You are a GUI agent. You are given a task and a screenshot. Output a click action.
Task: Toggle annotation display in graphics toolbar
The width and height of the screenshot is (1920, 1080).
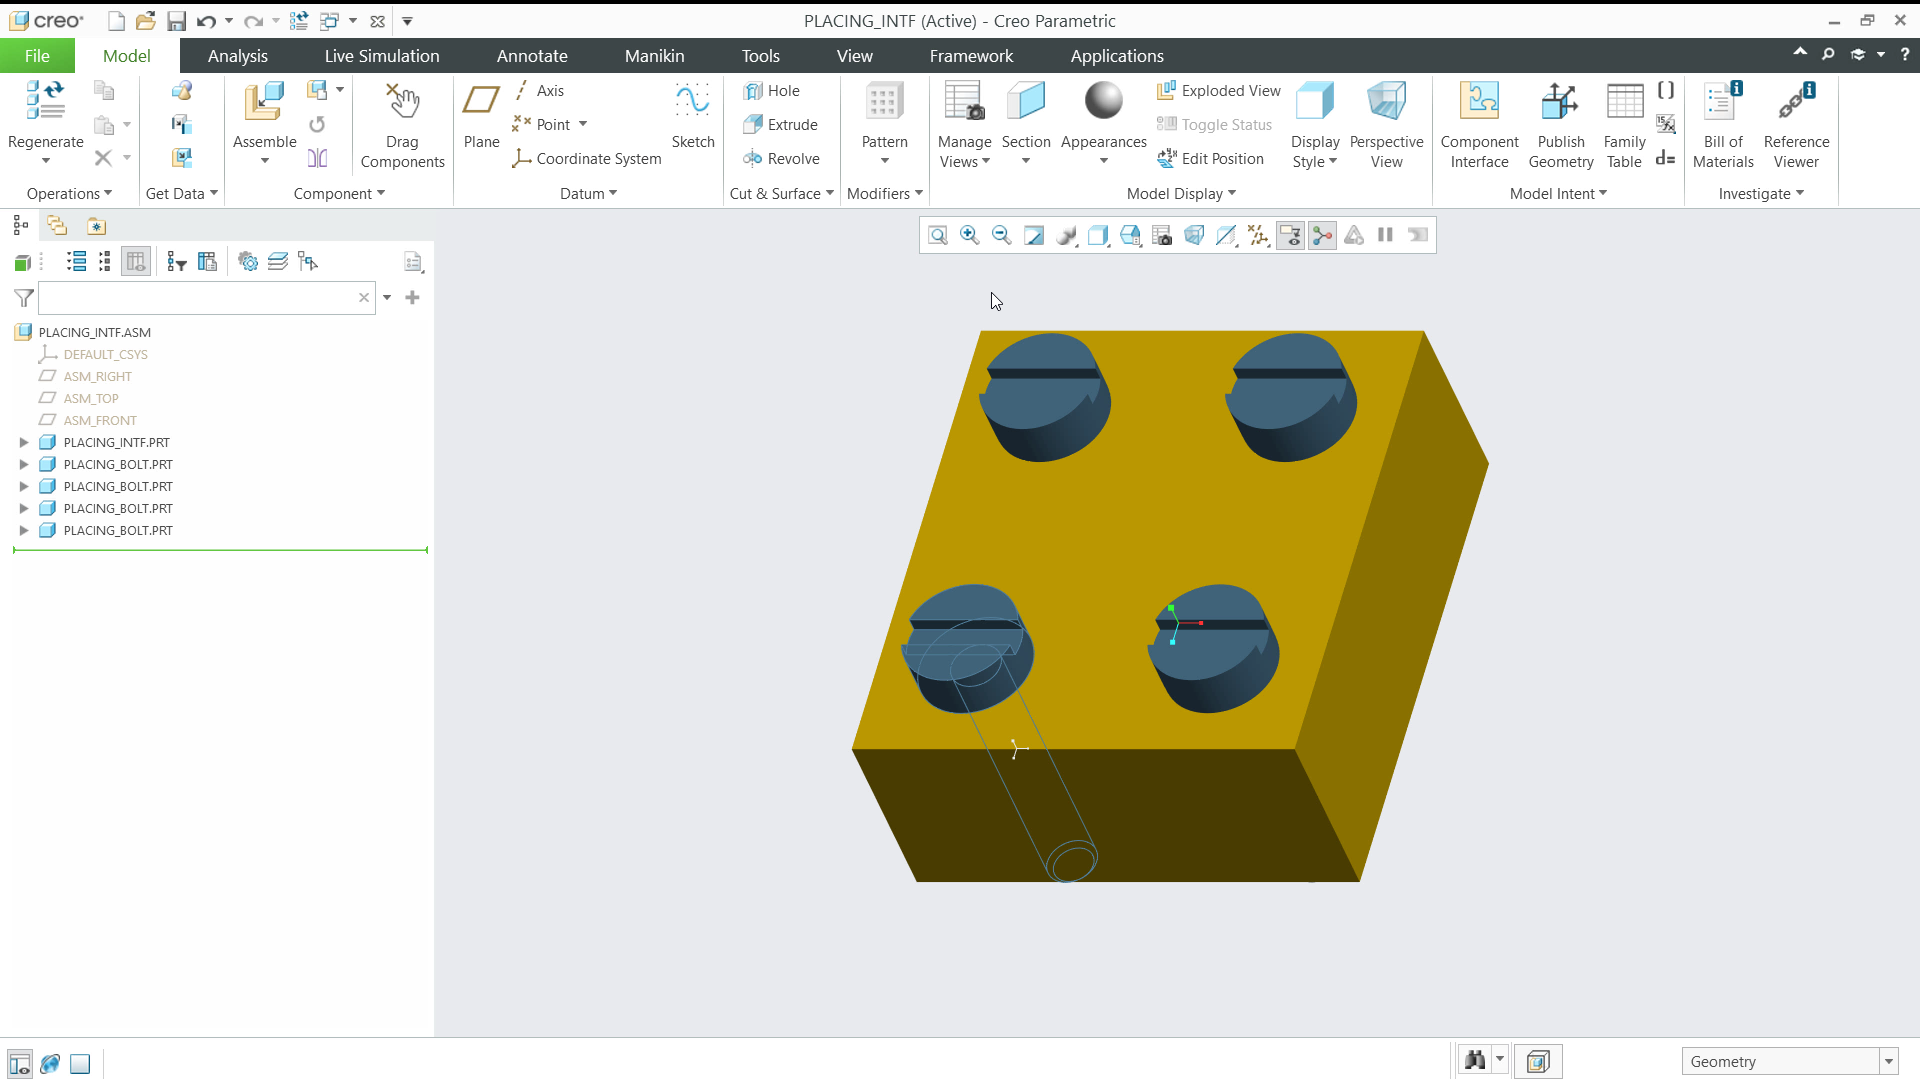1290,235
